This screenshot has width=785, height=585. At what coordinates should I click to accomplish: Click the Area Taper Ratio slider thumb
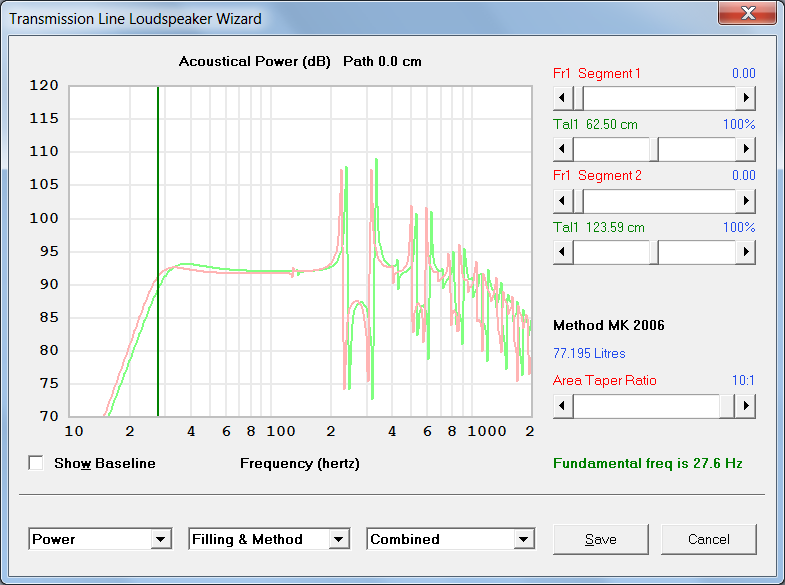pos(727,405)
